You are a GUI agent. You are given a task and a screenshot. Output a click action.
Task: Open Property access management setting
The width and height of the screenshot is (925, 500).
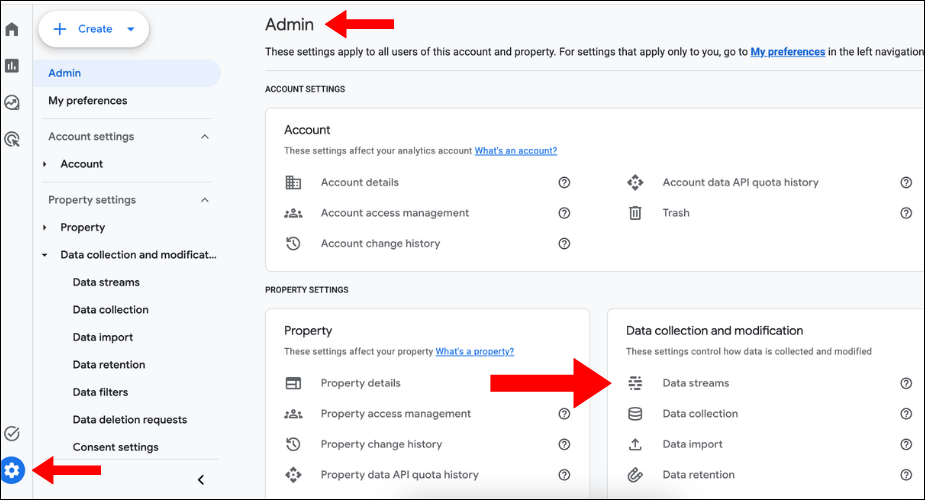[396, 414]
